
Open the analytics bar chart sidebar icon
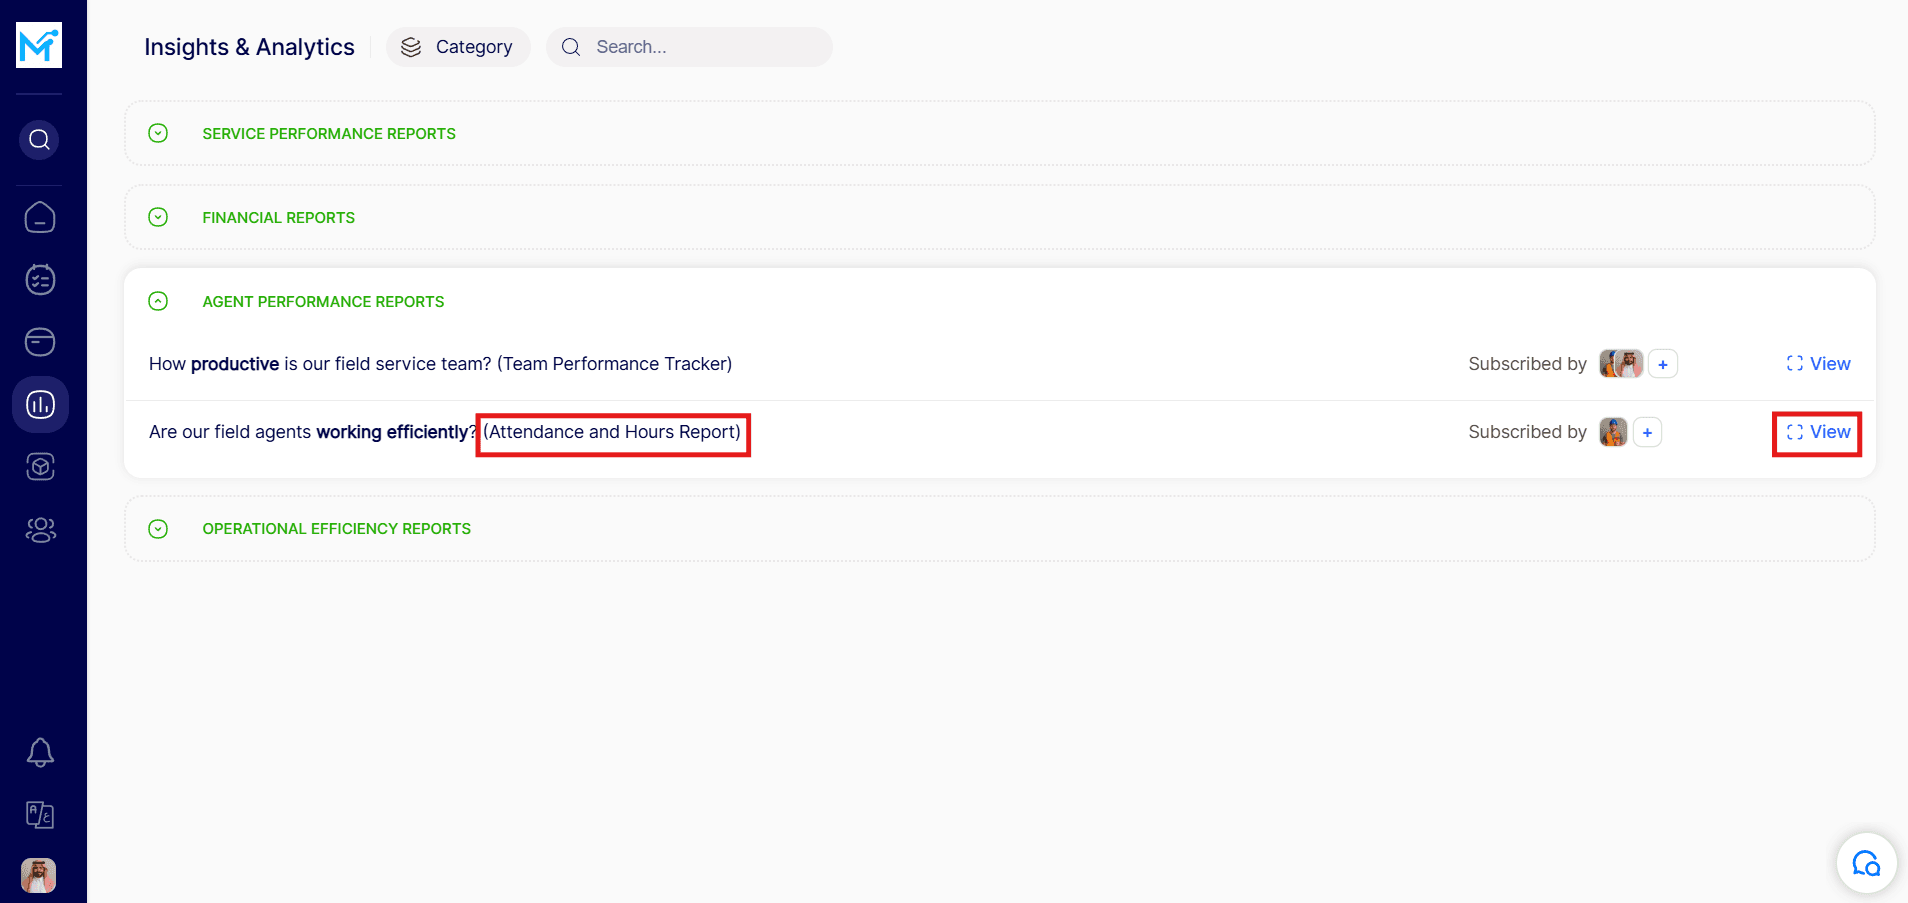pos(40,405)
